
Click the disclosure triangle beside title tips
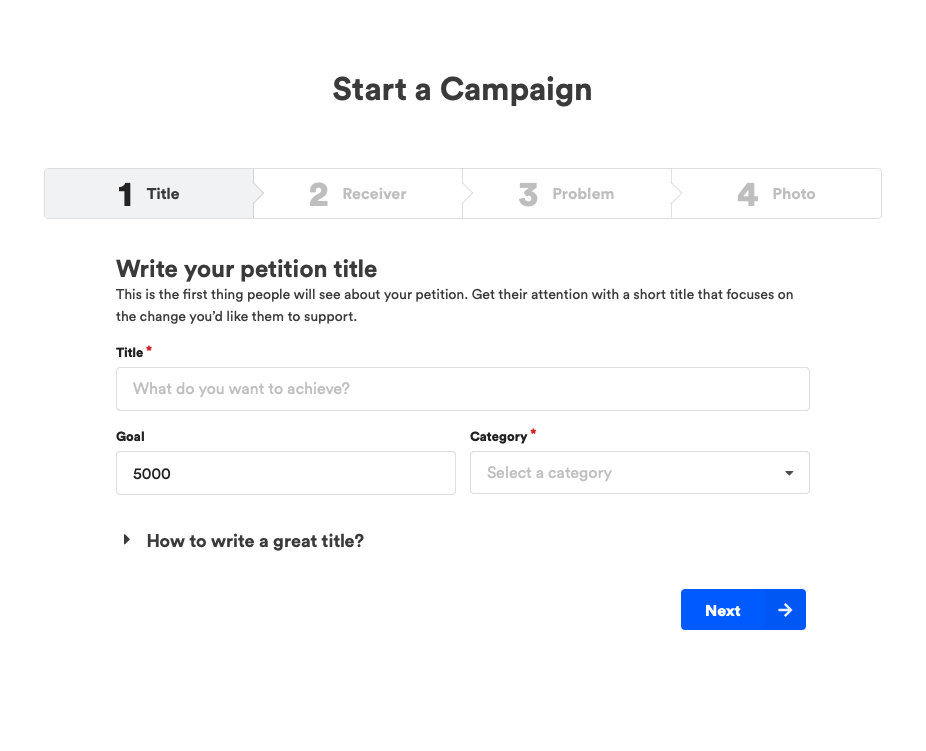pyautogui.click(x=127, y=539)
